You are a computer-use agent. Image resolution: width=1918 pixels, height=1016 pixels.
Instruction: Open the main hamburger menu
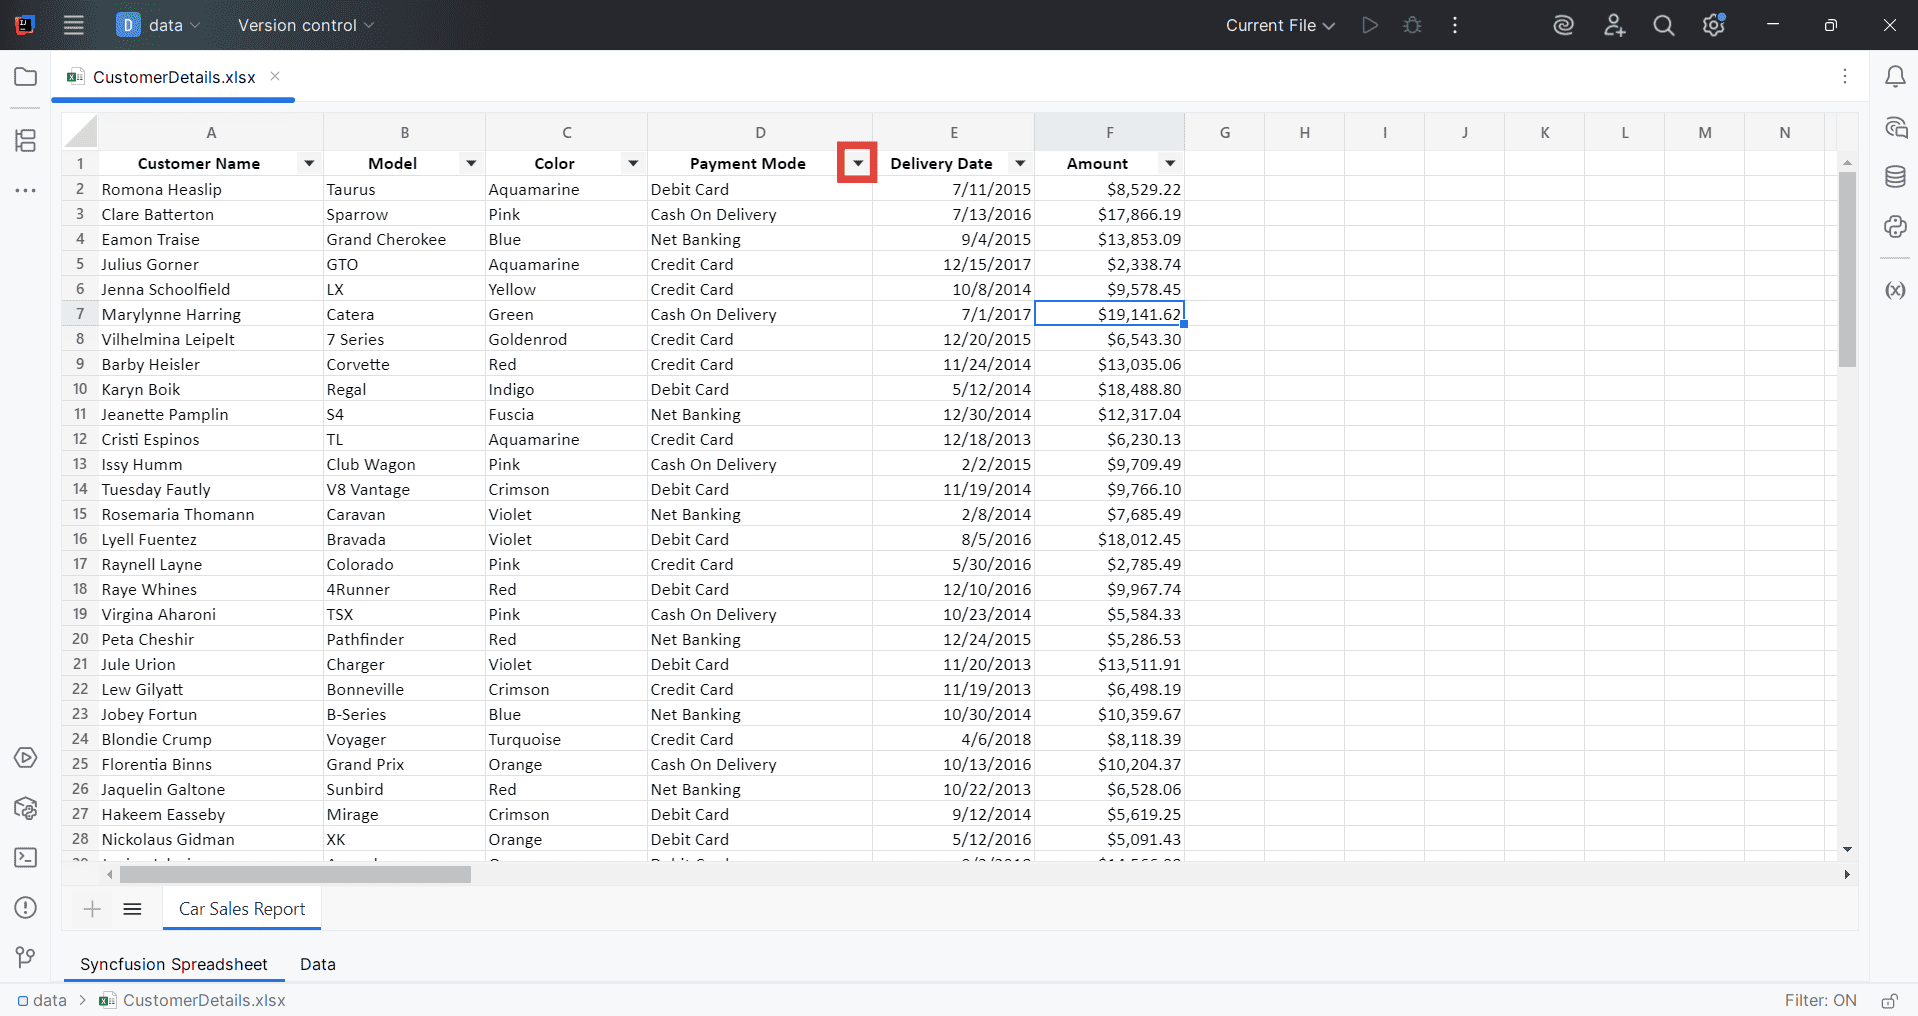73,25
